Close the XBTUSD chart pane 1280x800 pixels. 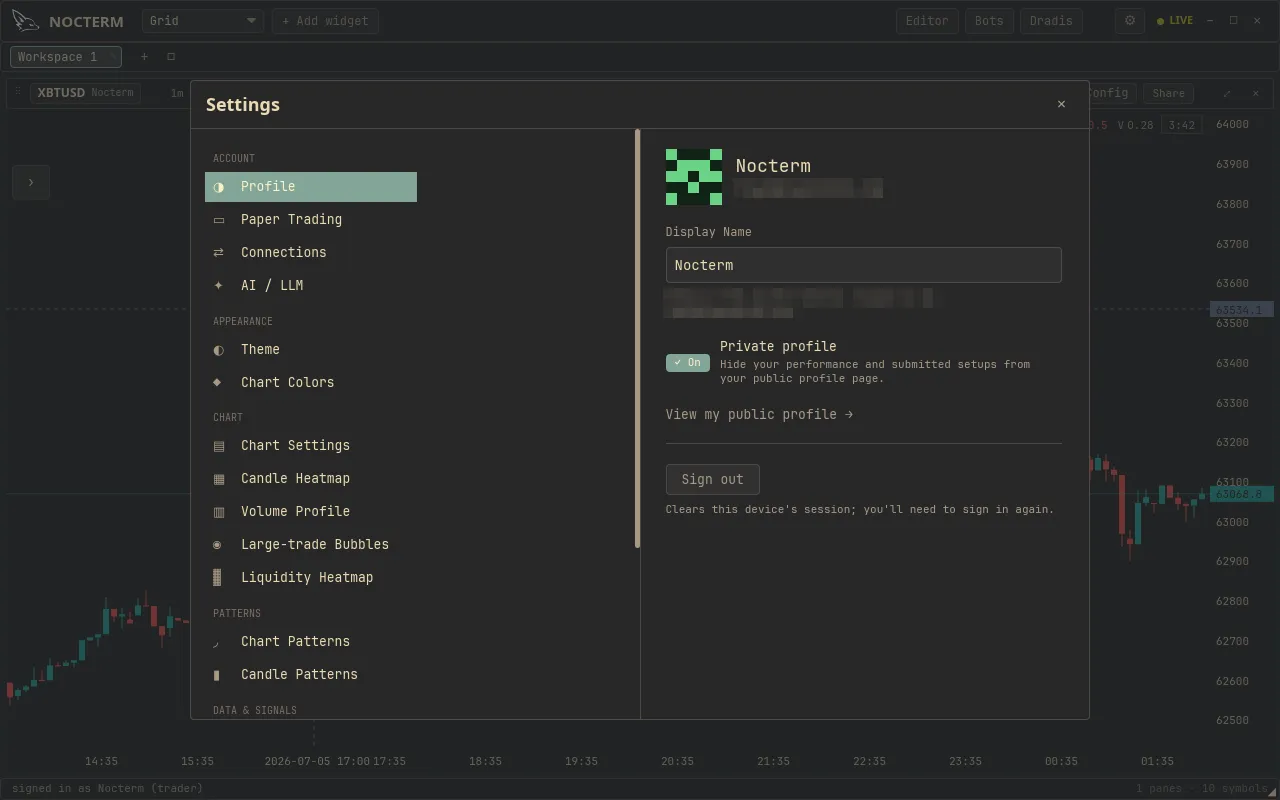pos(1256,93)
